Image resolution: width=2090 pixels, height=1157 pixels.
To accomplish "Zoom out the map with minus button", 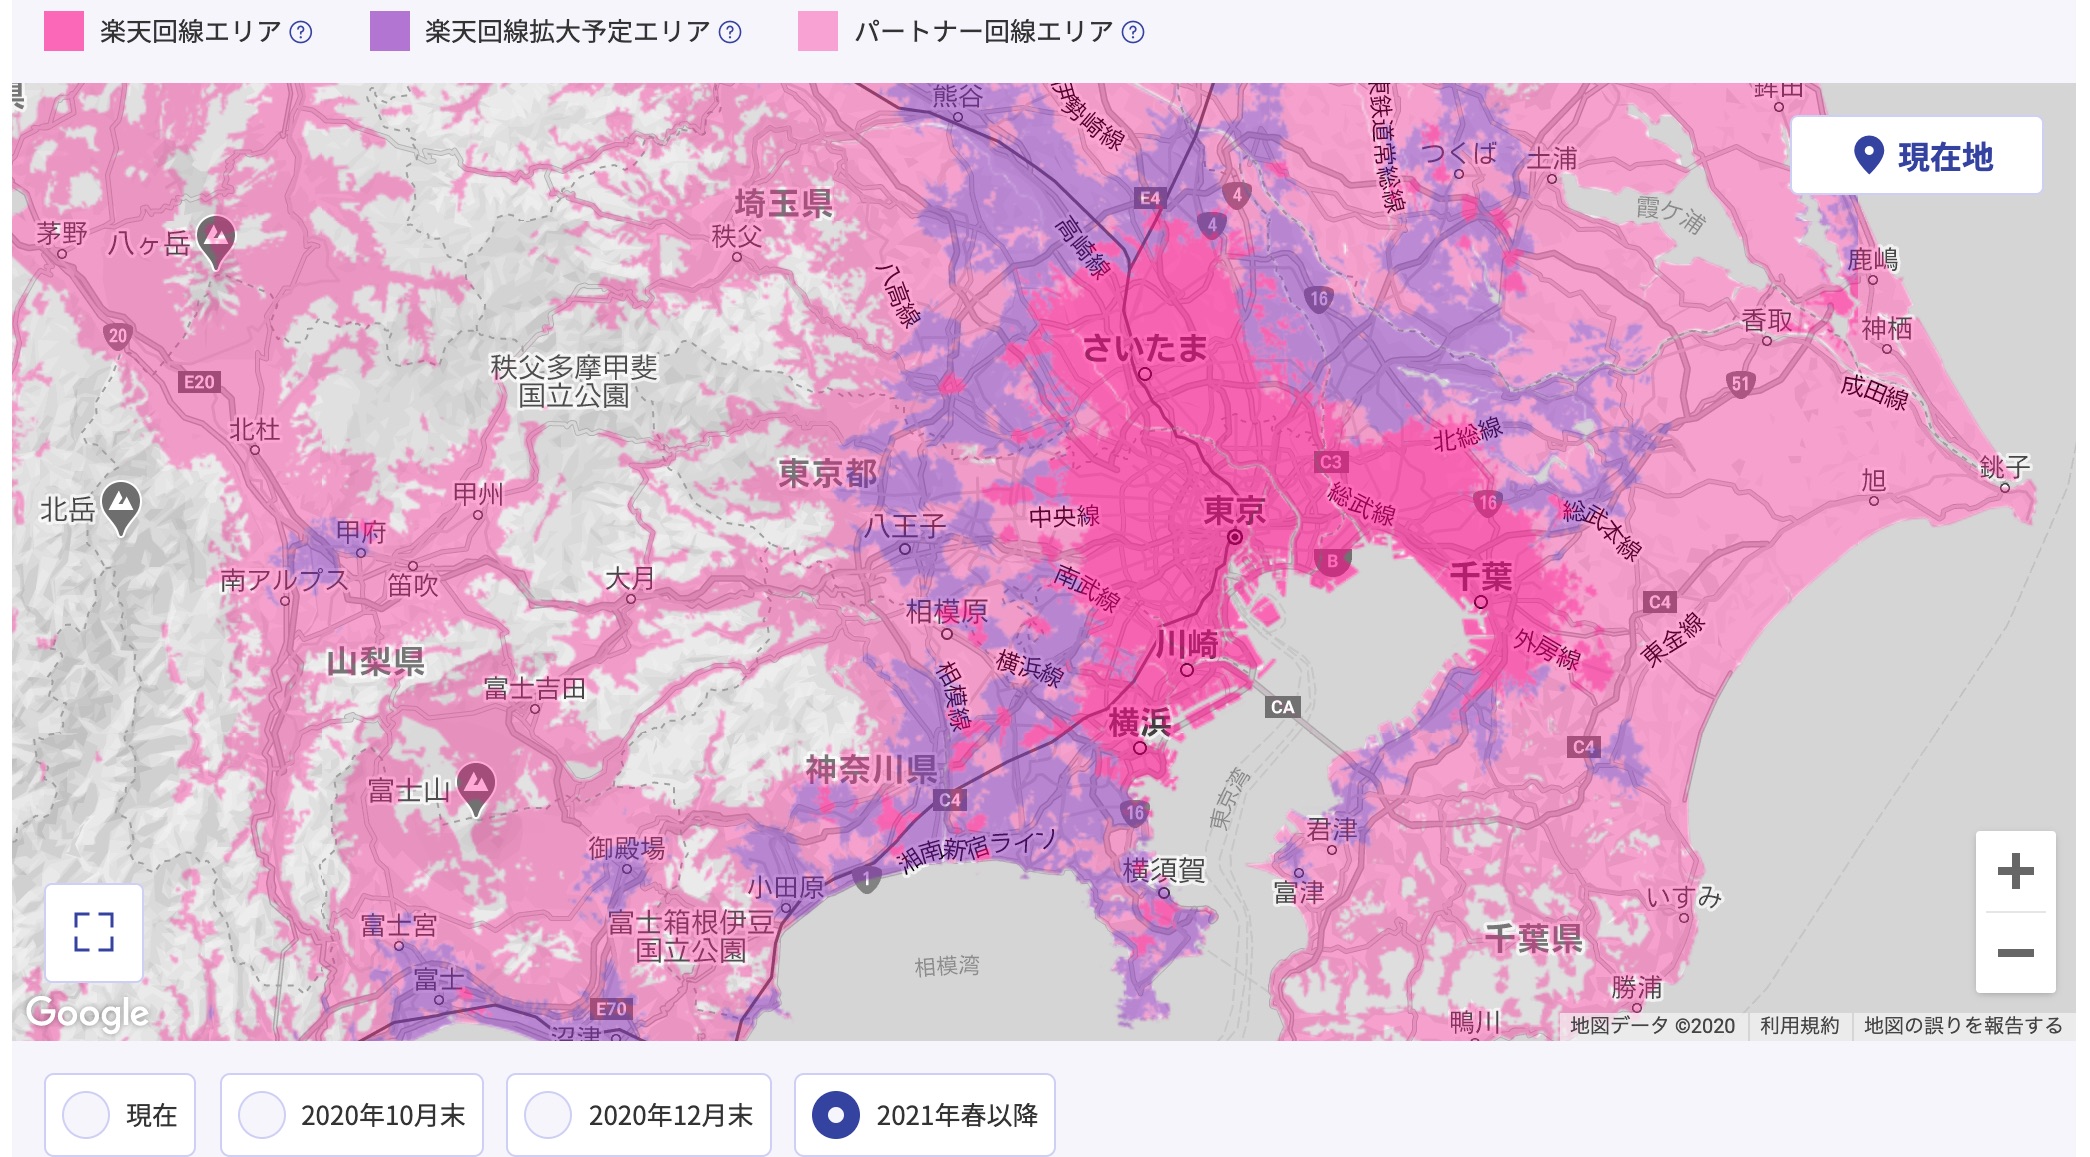I will coord(2015,952).
